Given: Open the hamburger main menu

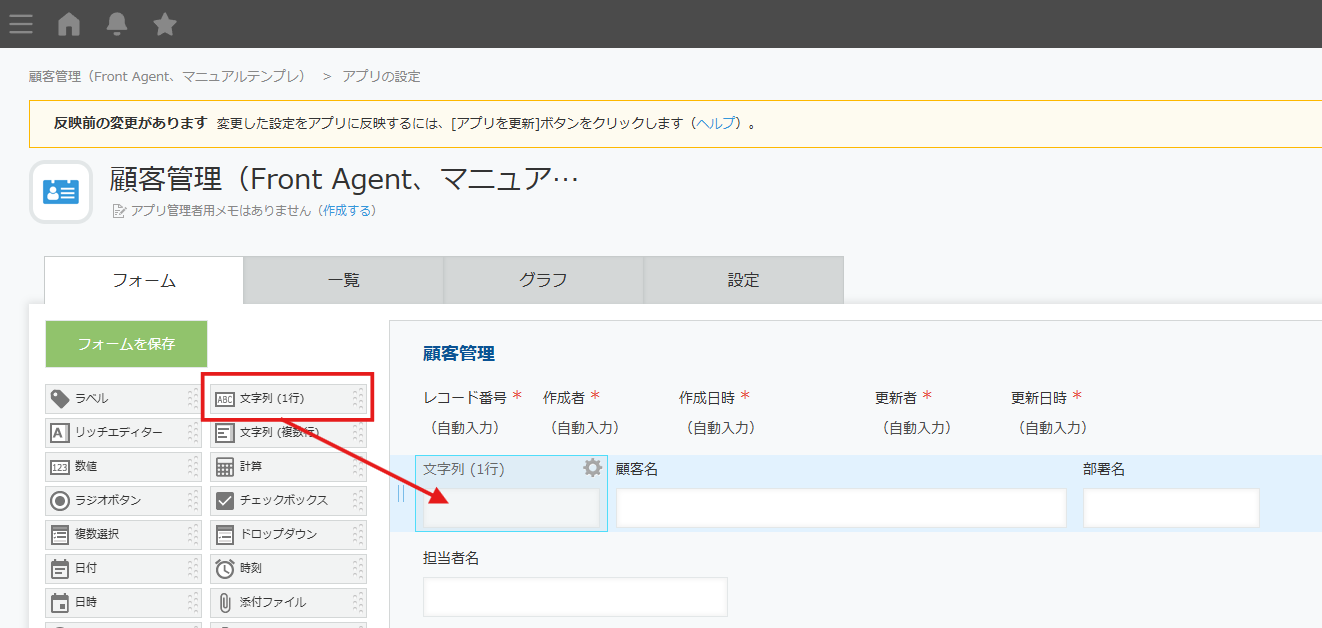Looking at the screenshot, I should pyautogui.click(x=21, y=24).
